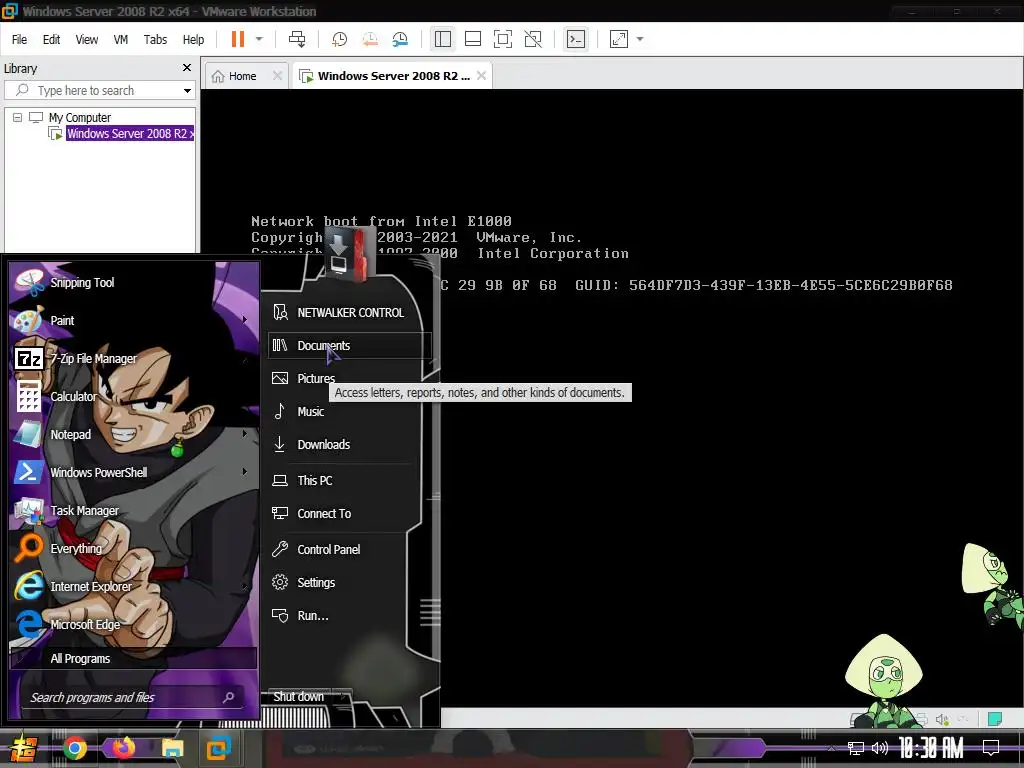This screenshot has height=768, width=1024.
Task: Open the Edit menu
Action: point(52,40)
